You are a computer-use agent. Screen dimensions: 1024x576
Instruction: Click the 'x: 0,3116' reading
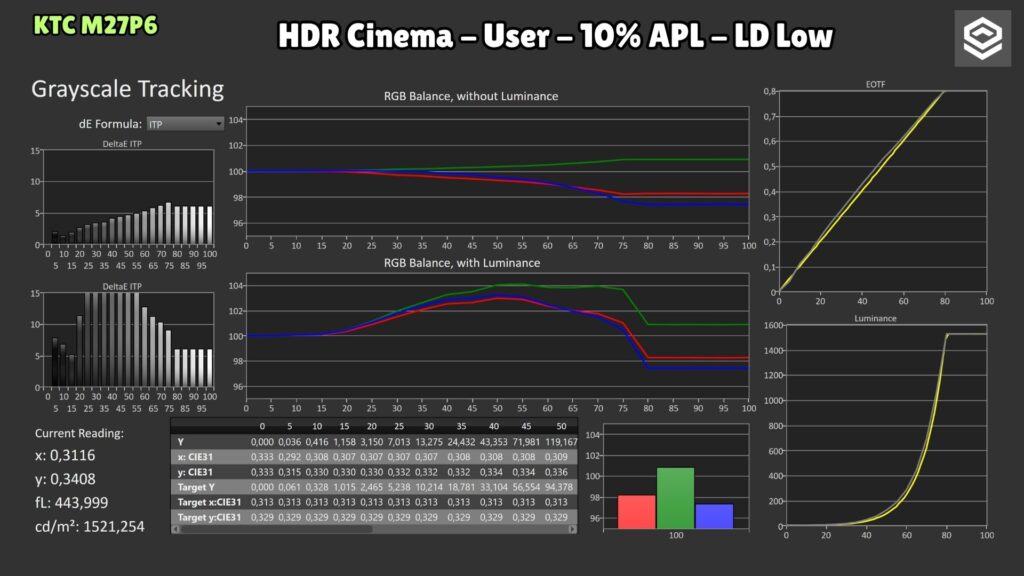pos(65,455)
